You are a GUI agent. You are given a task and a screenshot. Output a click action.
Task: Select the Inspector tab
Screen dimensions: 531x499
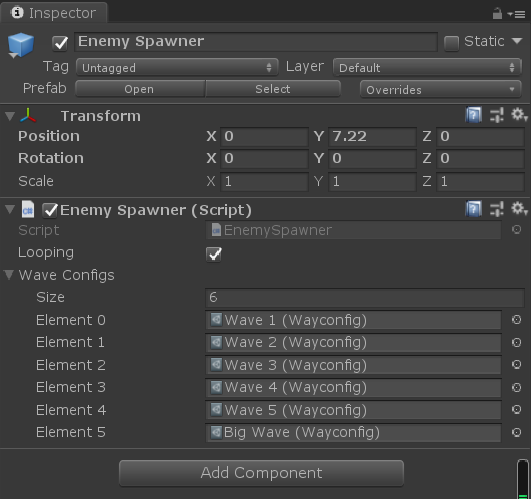coord(54,13)
